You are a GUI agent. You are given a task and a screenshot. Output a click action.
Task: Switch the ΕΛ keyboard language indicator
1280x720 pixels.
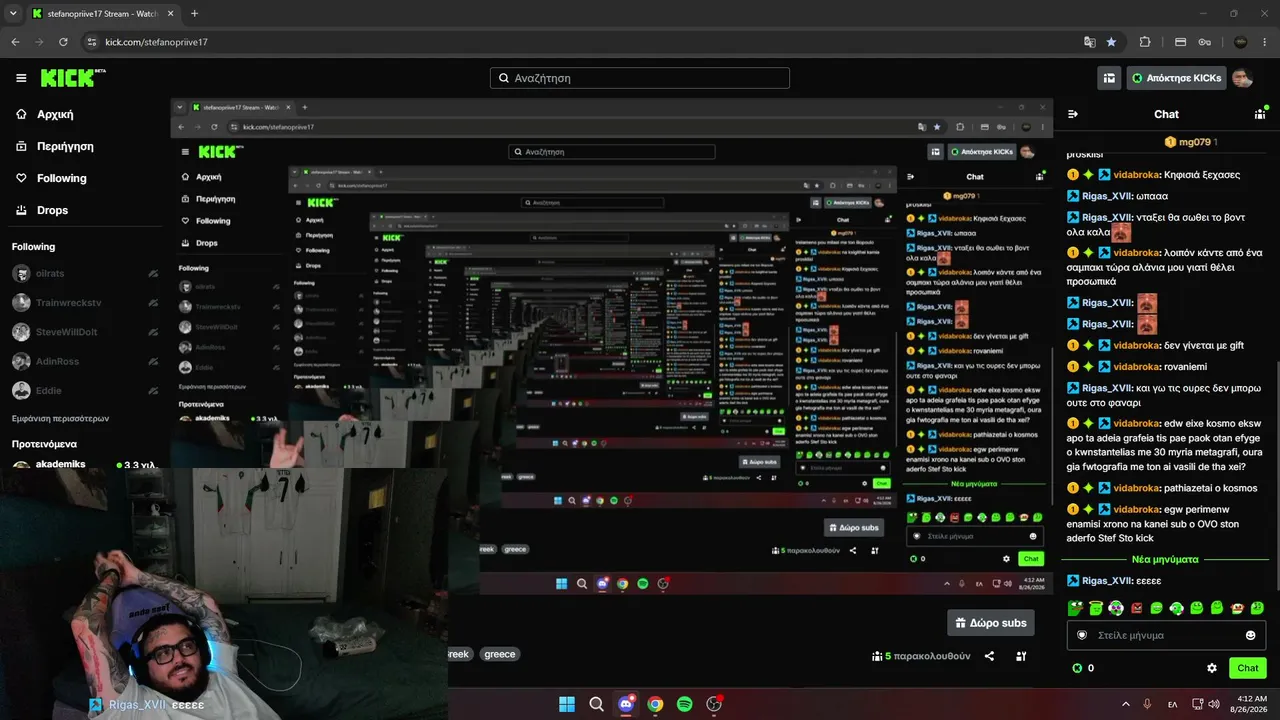1174,704
